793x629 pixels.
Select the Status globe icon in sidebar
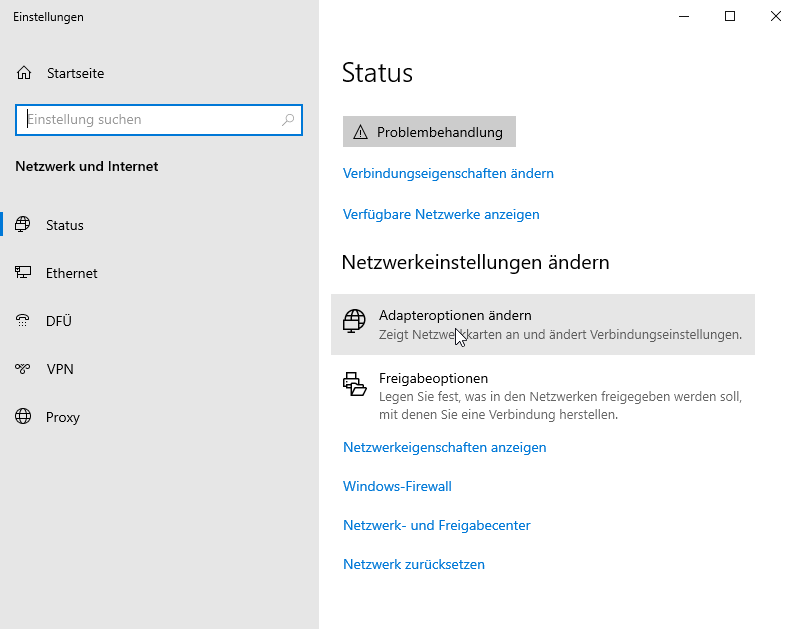(23, 224)
